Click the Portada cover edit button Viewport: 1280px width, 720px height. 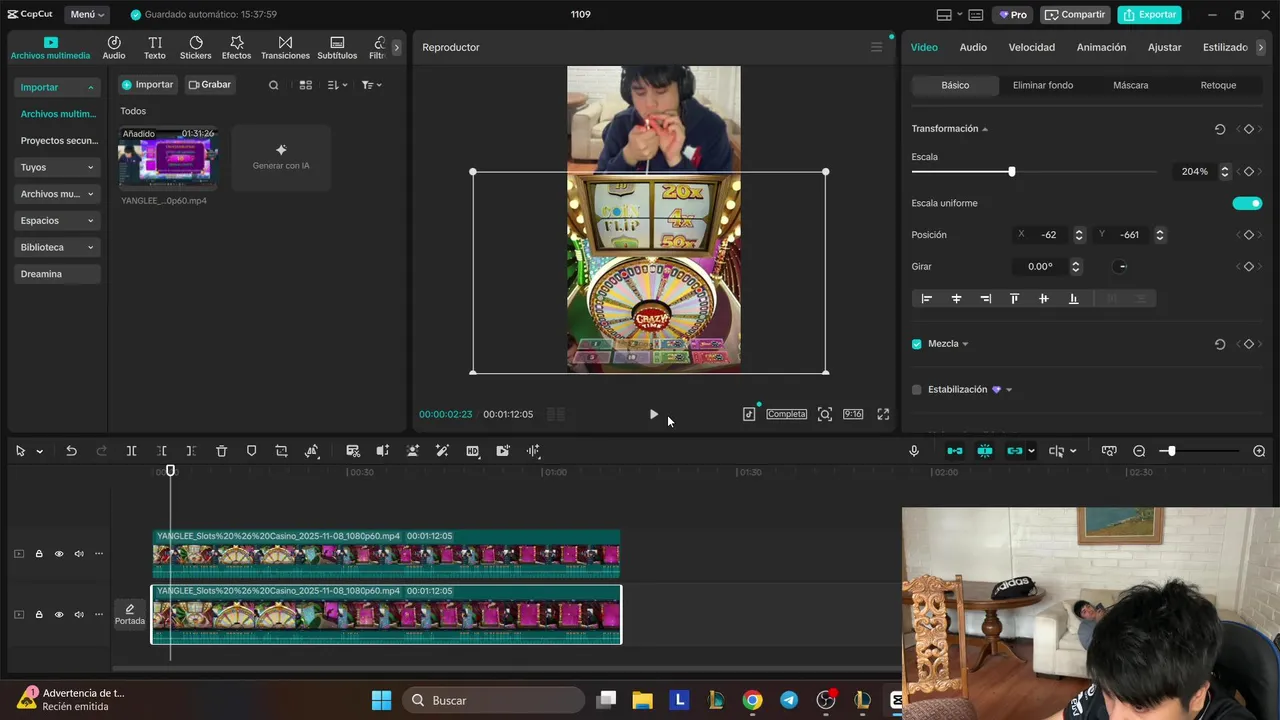pos(130,614)
